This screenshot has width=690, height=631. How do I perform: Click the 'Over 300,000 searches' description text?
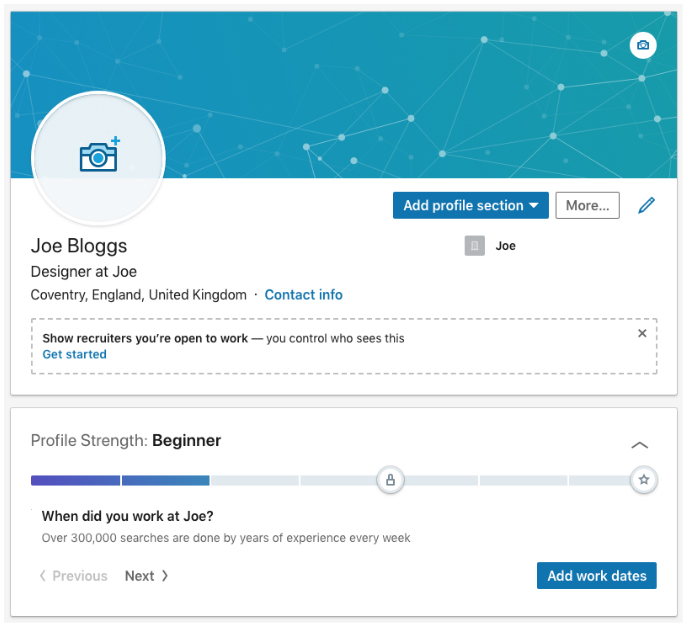[x=226, y=538]
